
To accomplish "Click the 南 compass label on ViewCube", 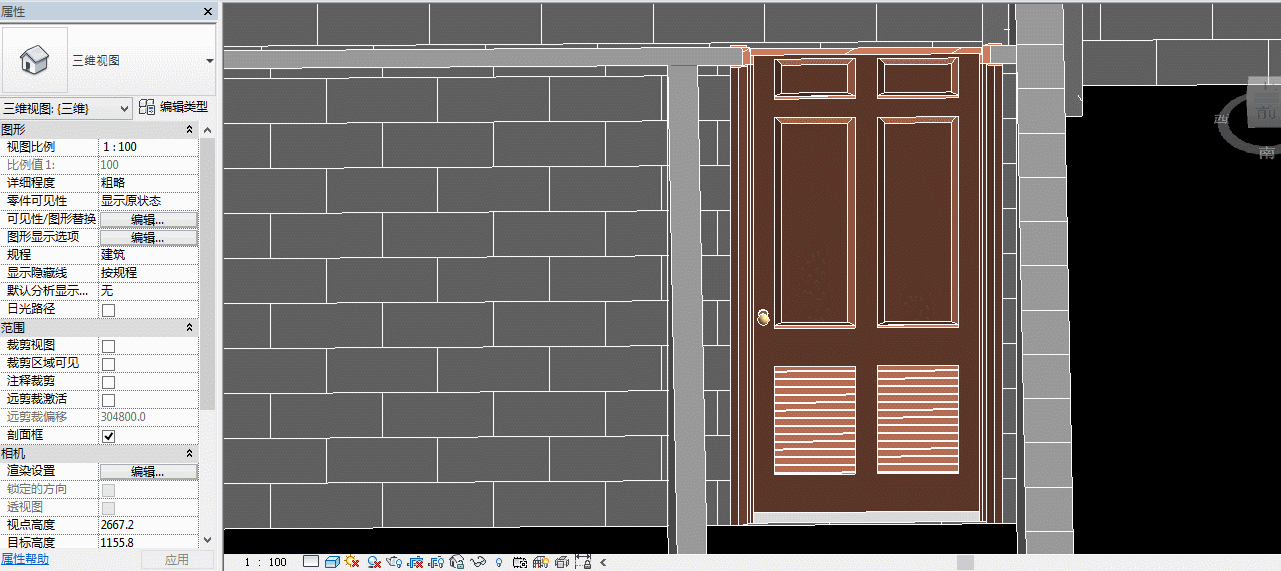I will coord(1267,153).
